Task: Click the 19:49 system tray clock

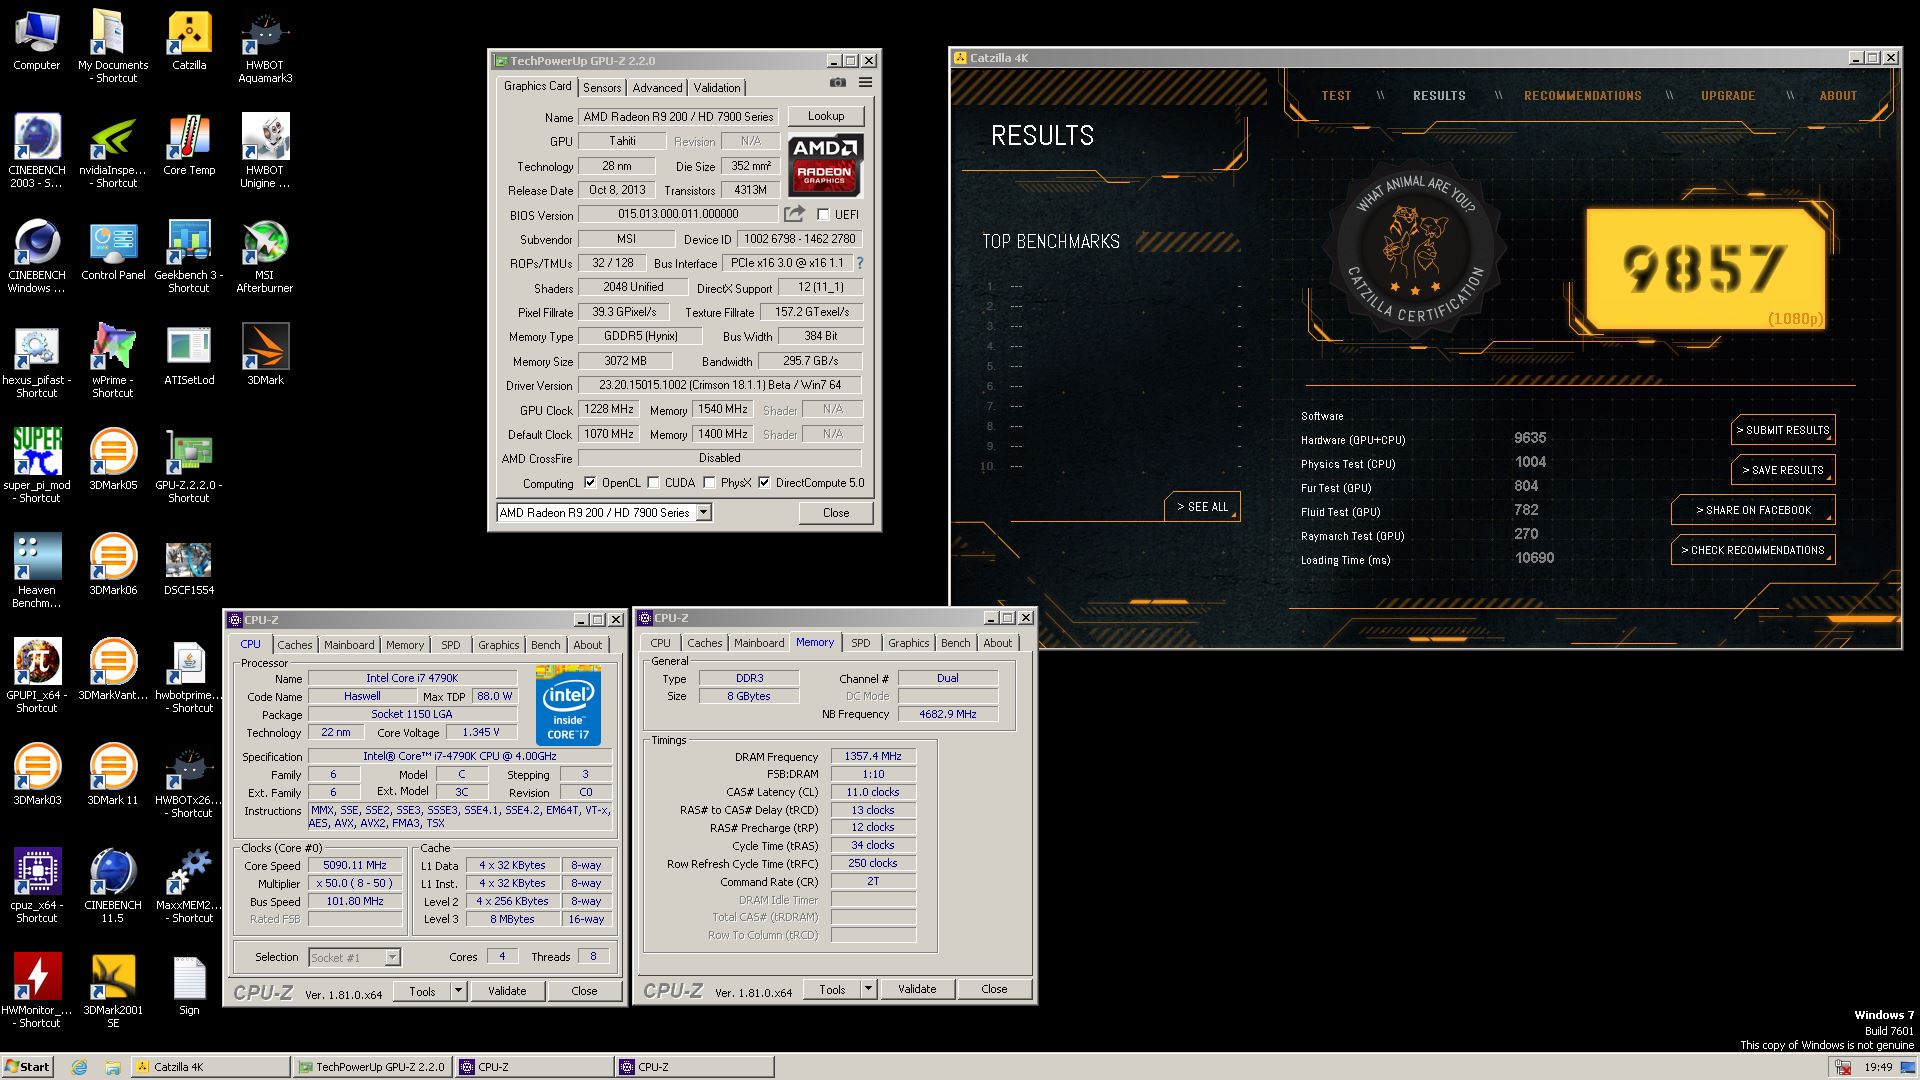Action: click(x=1878, y=1067)
